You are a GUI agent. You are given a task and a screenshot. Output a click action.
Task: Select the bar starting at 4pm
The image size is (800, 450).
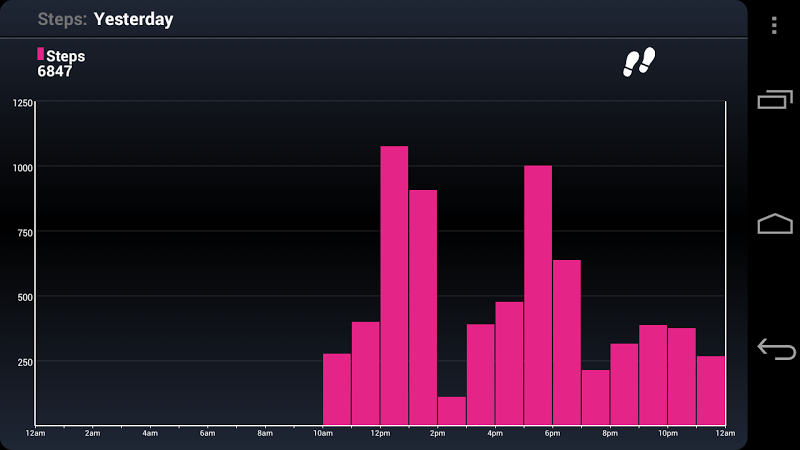pyautogui.click(x=480, y=374)
